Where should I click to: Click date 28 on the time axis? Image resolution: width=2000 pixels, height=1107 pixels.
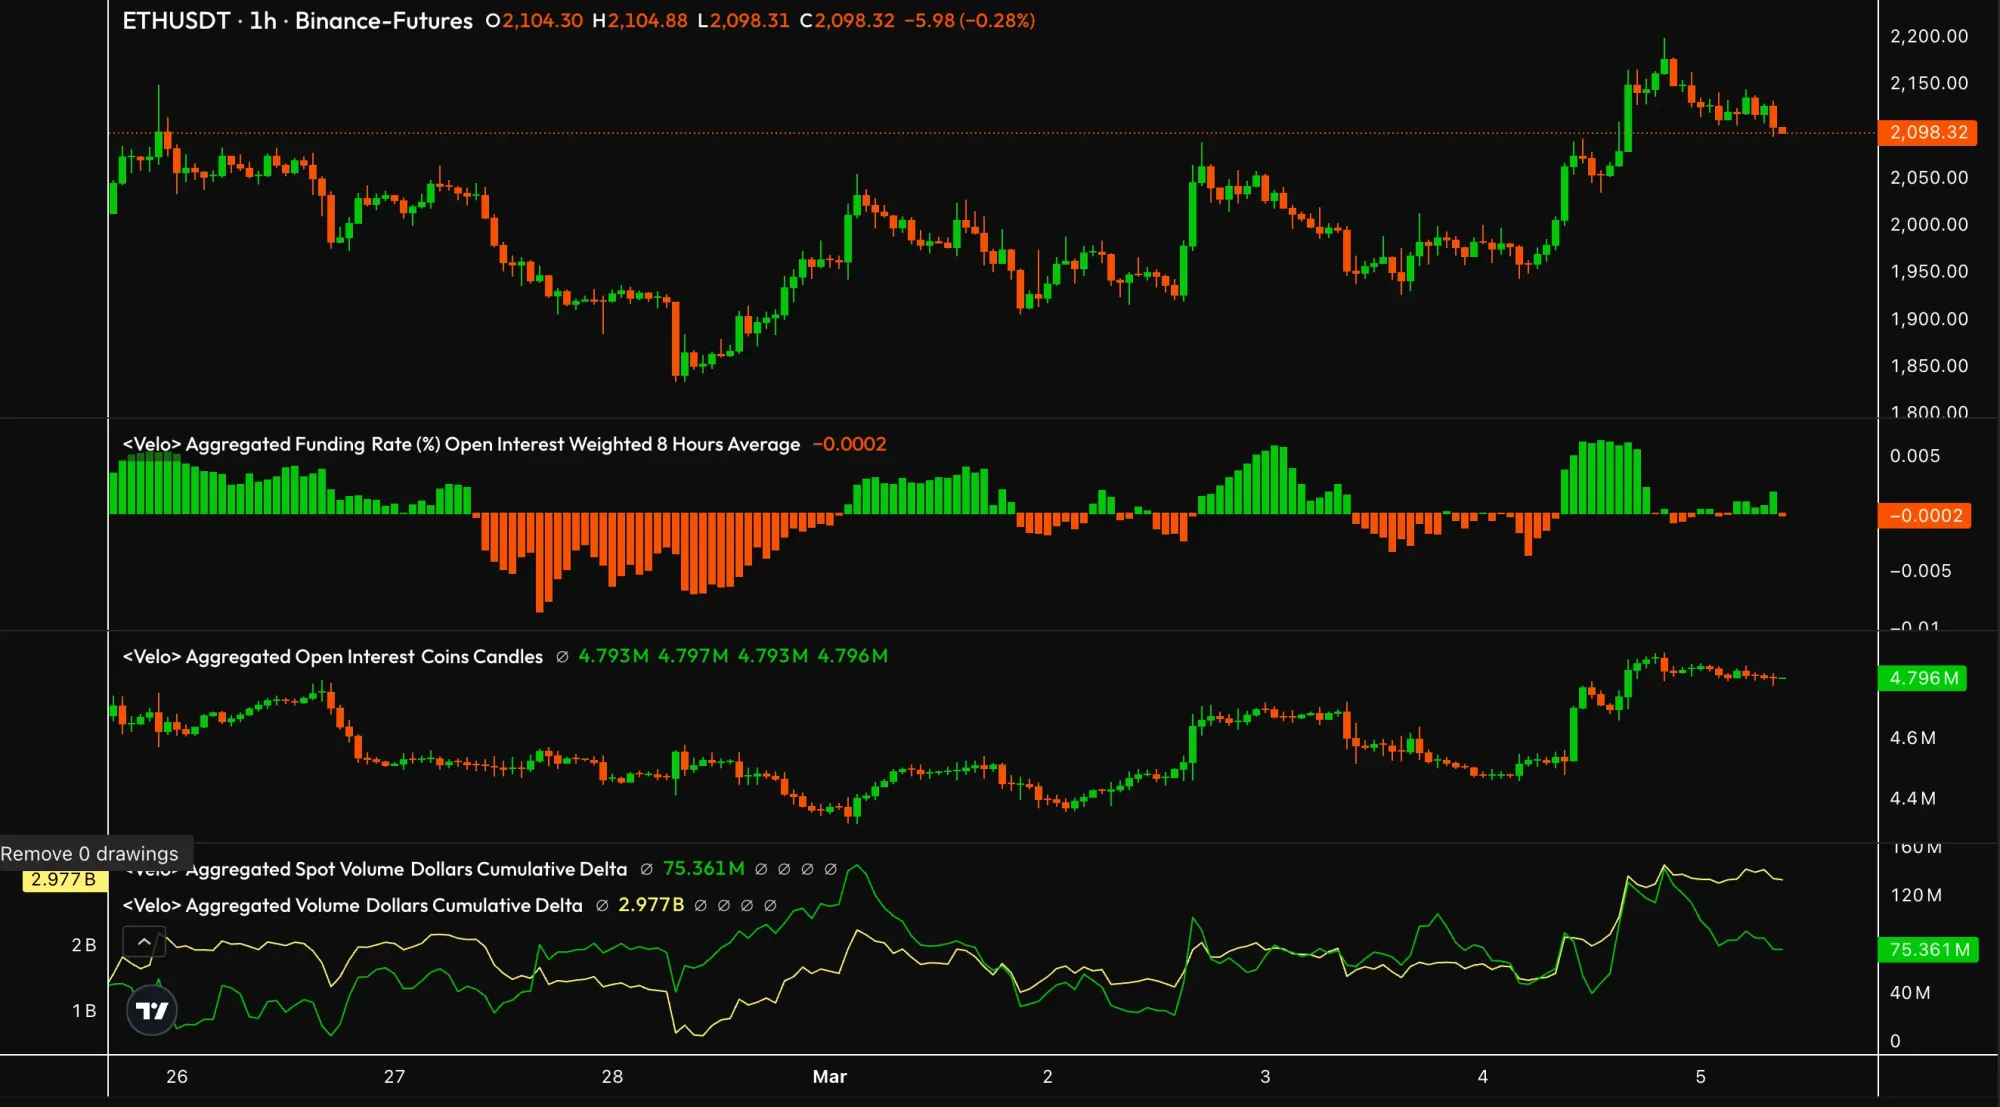pos(612,1077)
